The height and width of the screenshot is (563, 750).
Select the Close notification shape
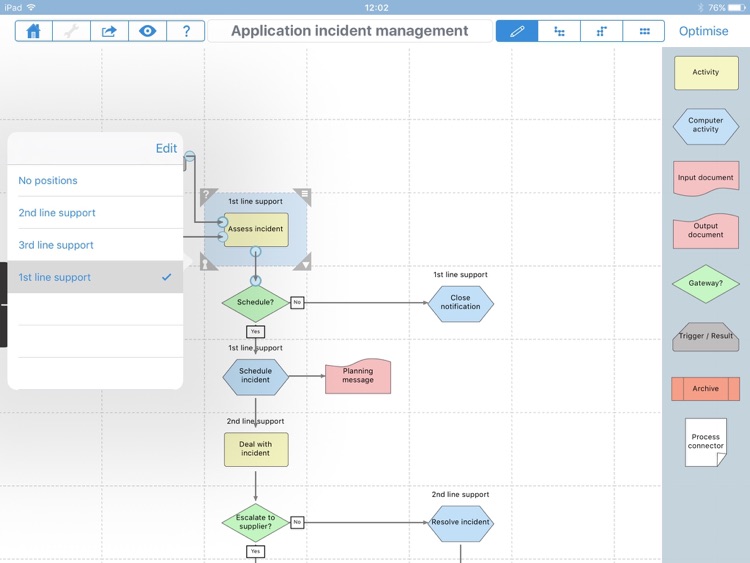[x=460, y=303]
